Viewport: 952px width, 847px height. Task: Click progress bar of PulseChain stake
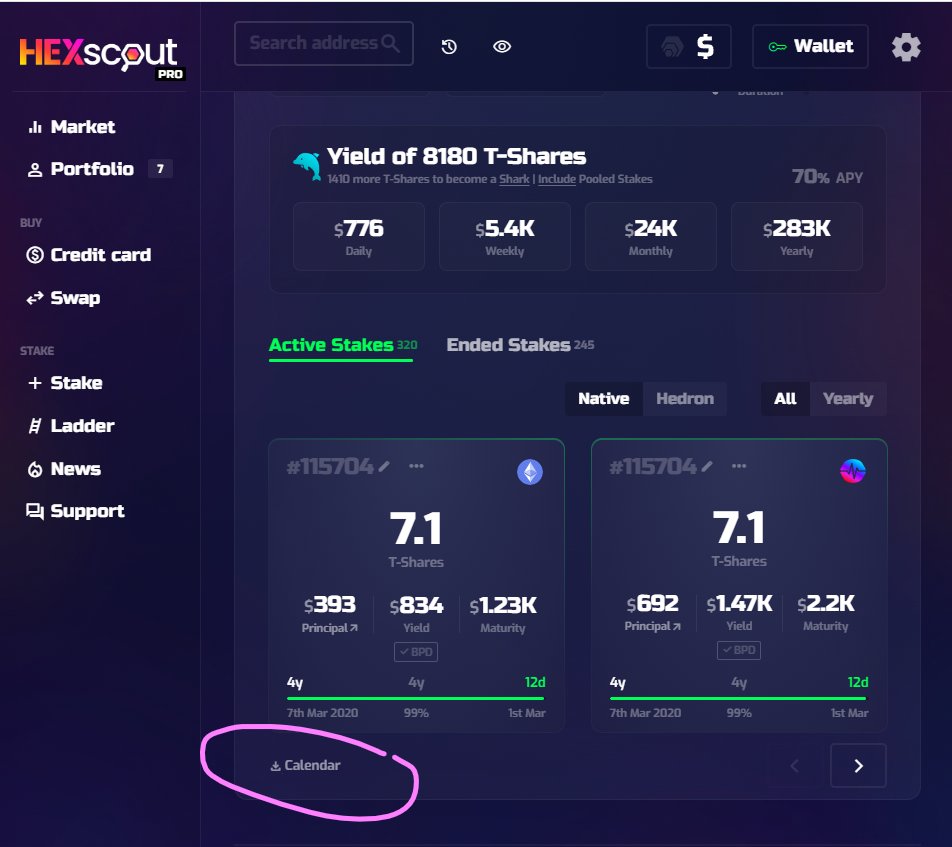click(739, 698)
